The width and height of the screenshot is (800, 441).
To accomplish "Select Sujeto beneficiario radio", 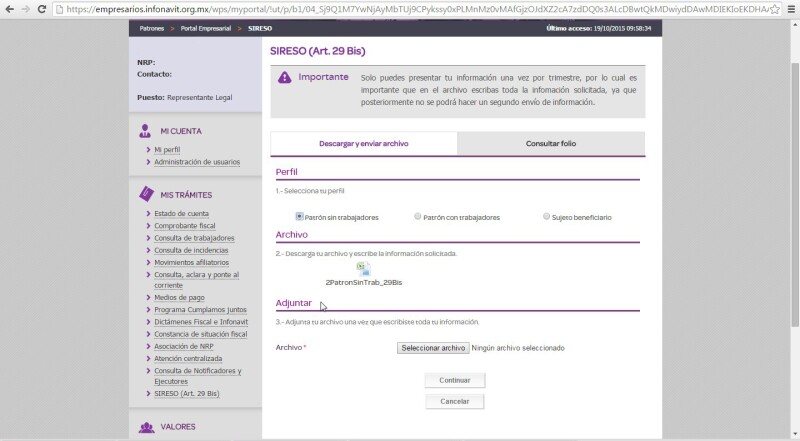I will tap(546, 216).
